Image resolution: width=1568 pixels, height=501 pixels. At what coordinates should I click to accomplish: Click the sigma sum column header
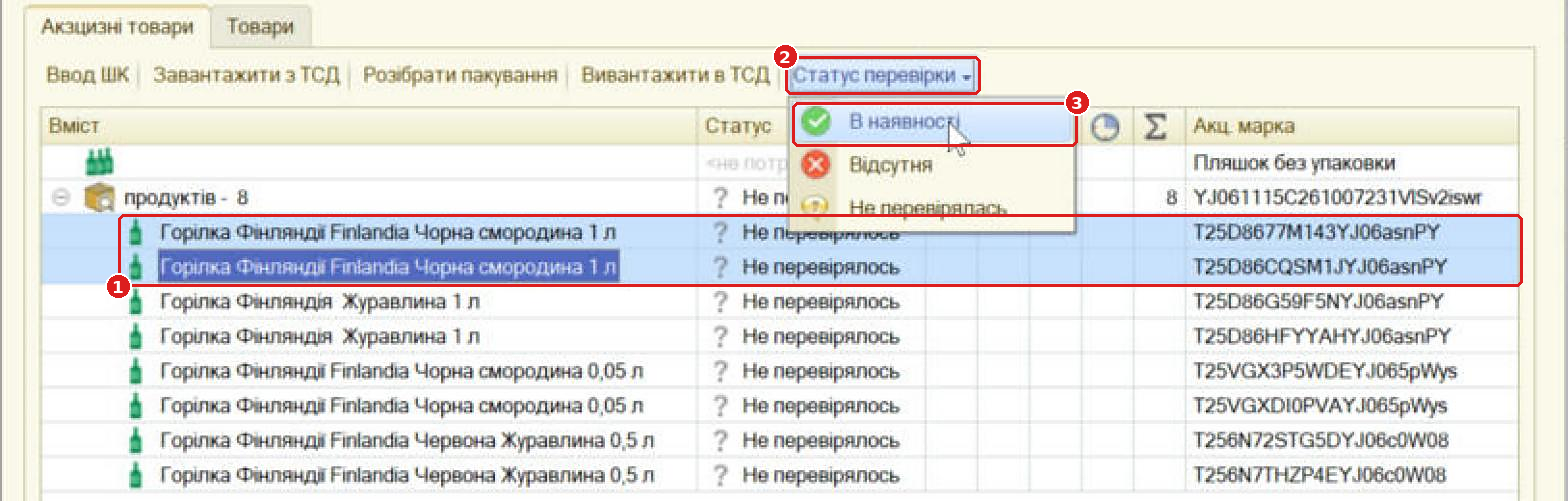[x=1155, y=127]
